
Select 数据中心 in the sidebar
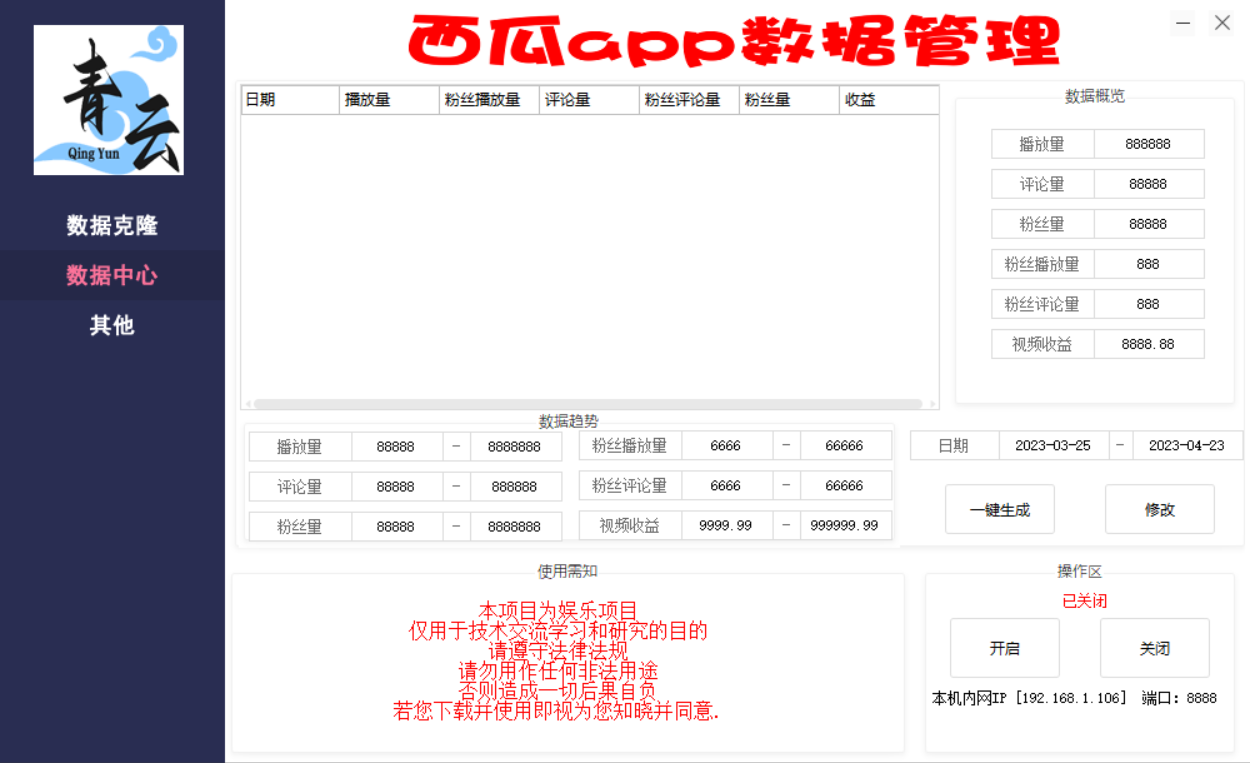(x=112, y=275)
